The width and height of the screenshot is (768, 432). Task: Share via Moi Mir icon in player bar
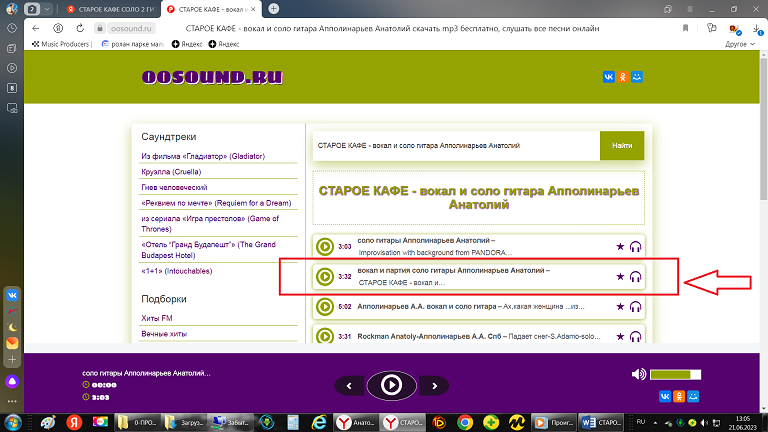pos(693,396)
